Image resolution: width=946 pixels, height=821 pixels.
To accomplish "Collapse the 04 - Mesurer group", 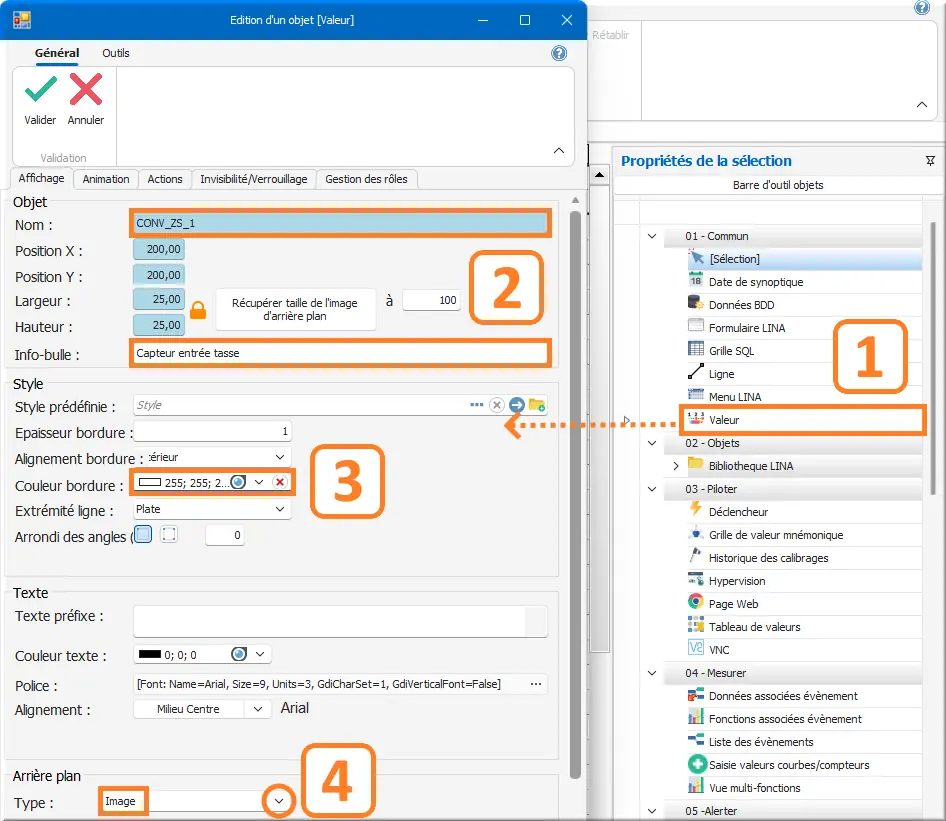I will 652,673.
